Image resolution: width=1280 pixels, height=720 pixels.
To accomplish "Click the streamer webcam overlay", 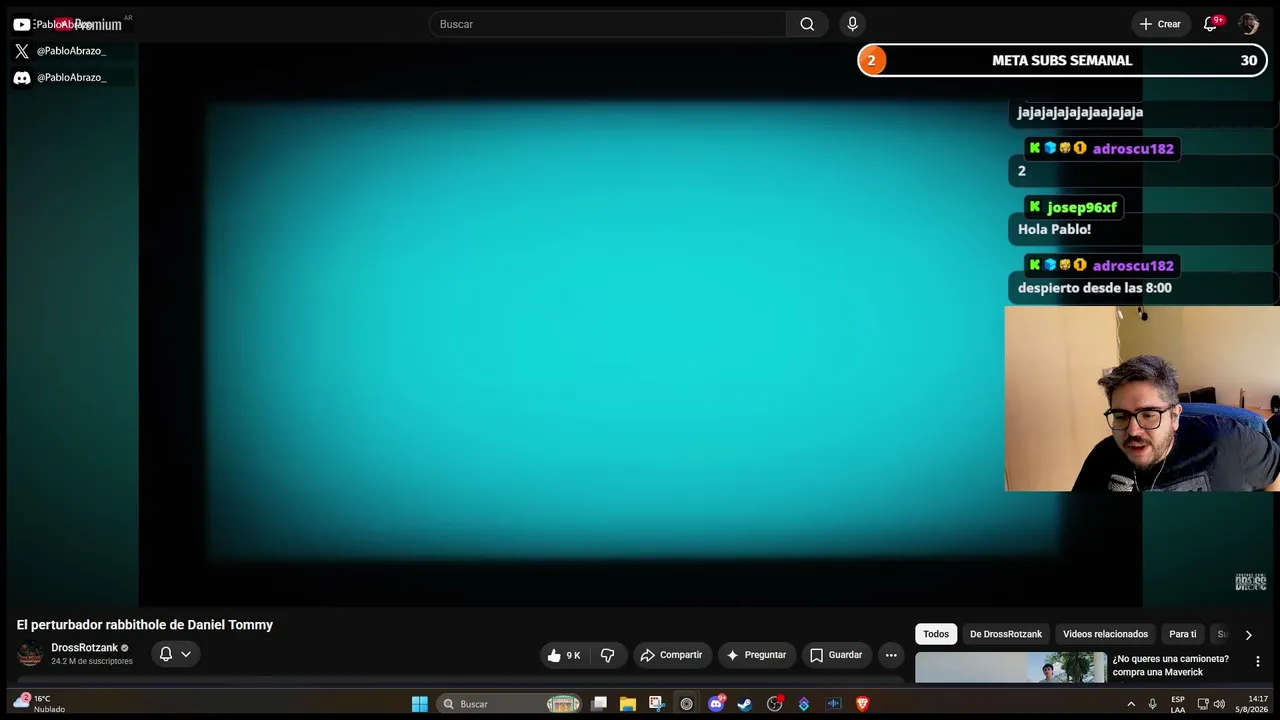I will tap(1142, 398).
